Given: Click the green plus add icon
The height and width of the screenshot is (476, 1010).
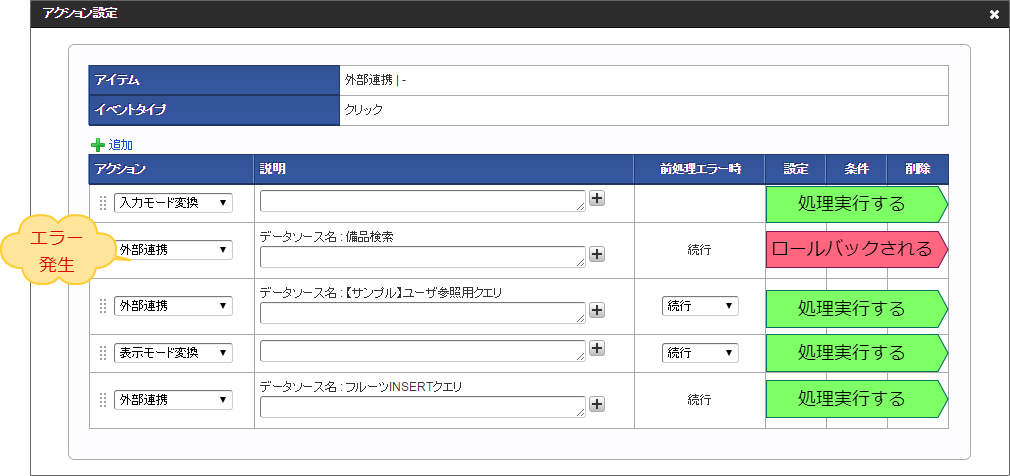Looking at the screenshot, I should tap(98, 145).
